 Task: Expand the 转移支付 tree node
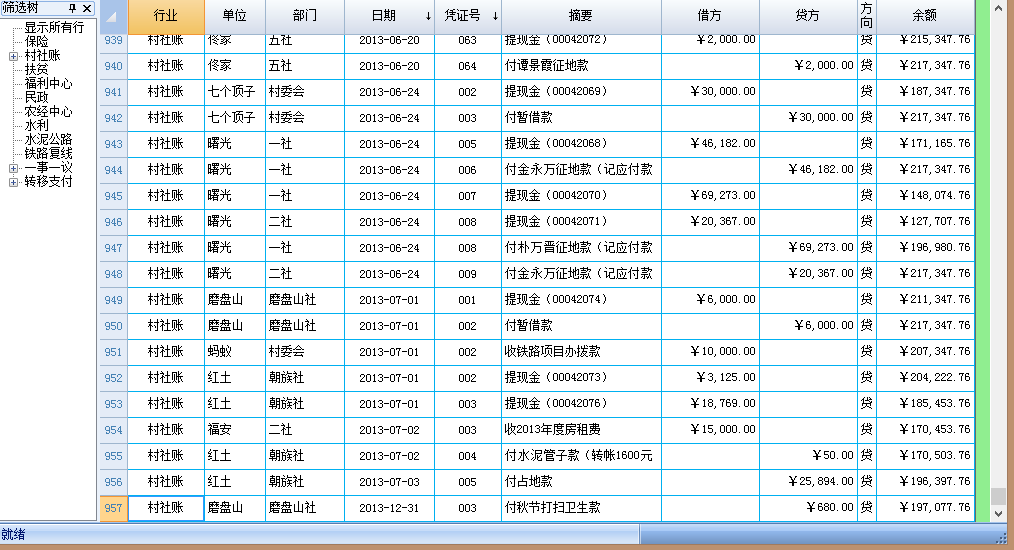tap(13, 182)
